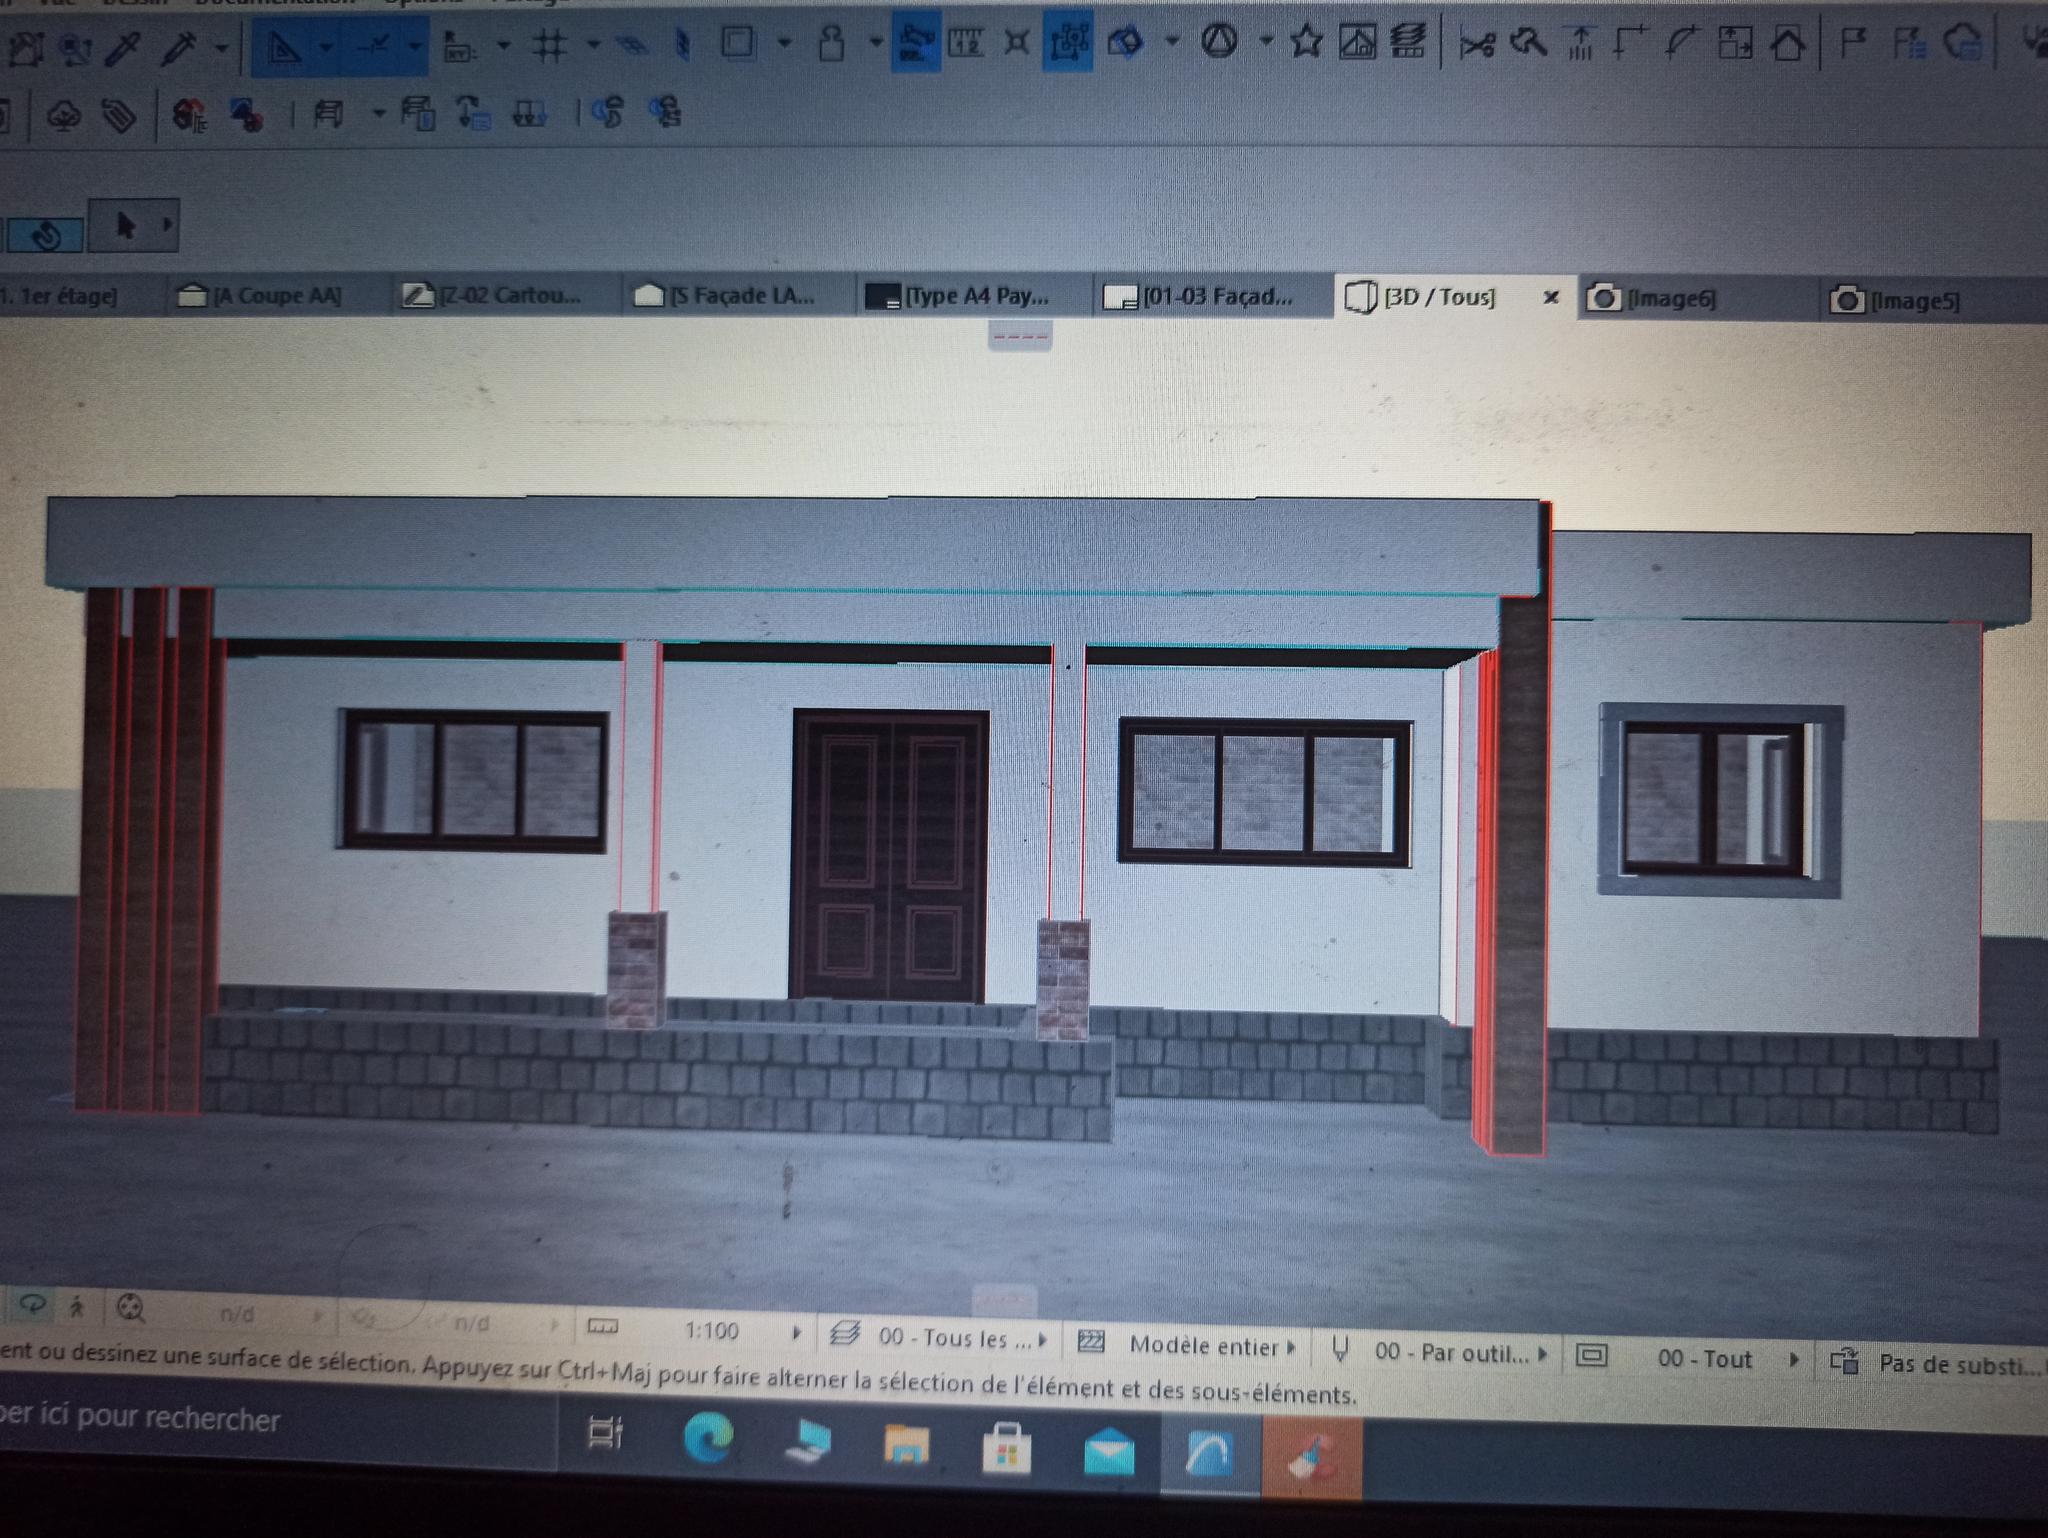Click the 00 - Par outil renovation filter
Viewport: 2048px width, 1538px height.
click(x=1450, y=1353)
